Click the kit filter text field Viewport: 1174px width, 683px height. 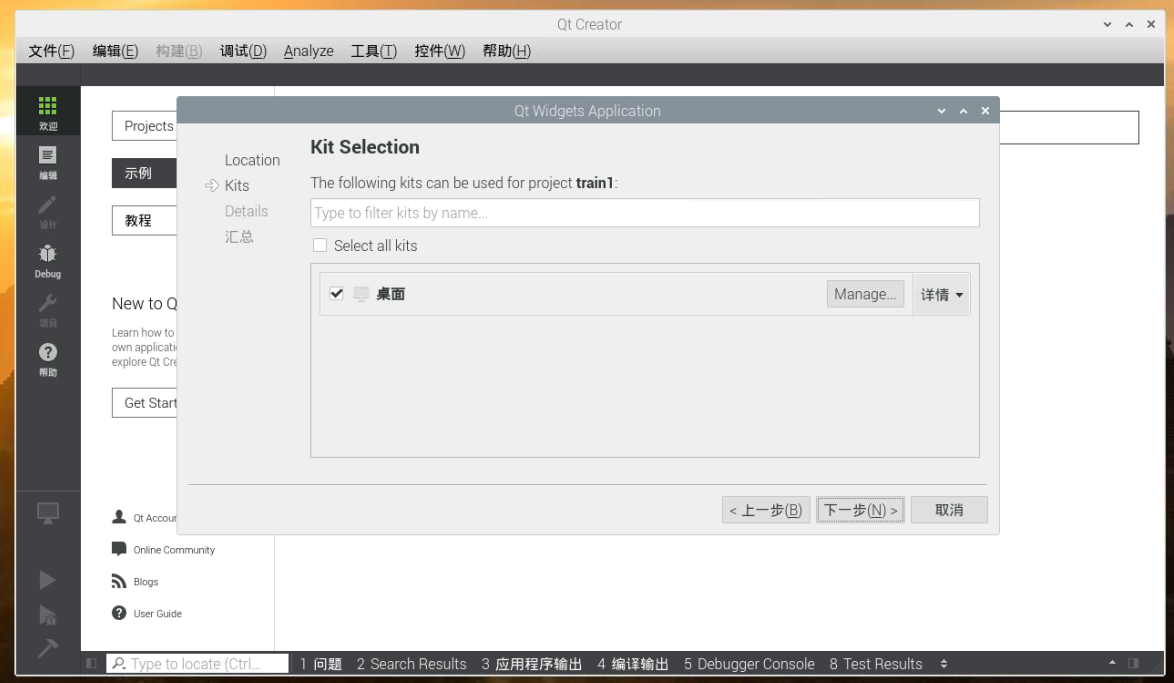click(645, 213)
